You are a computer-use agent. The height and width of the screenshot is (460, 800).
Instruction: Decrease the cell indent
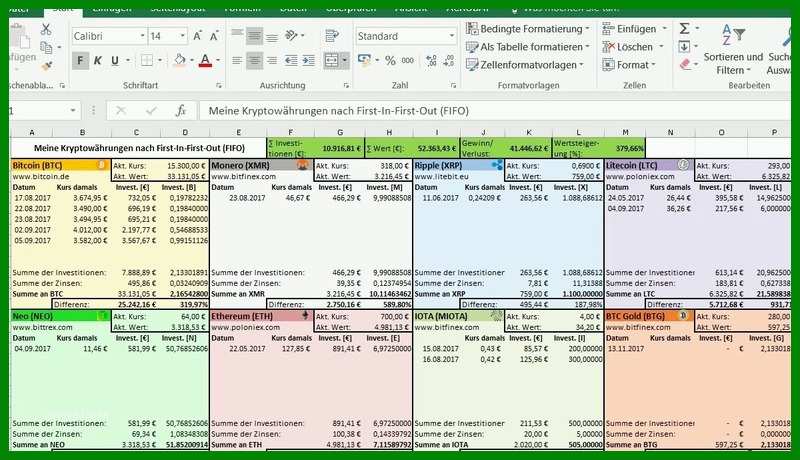click(x=291, y=61)
